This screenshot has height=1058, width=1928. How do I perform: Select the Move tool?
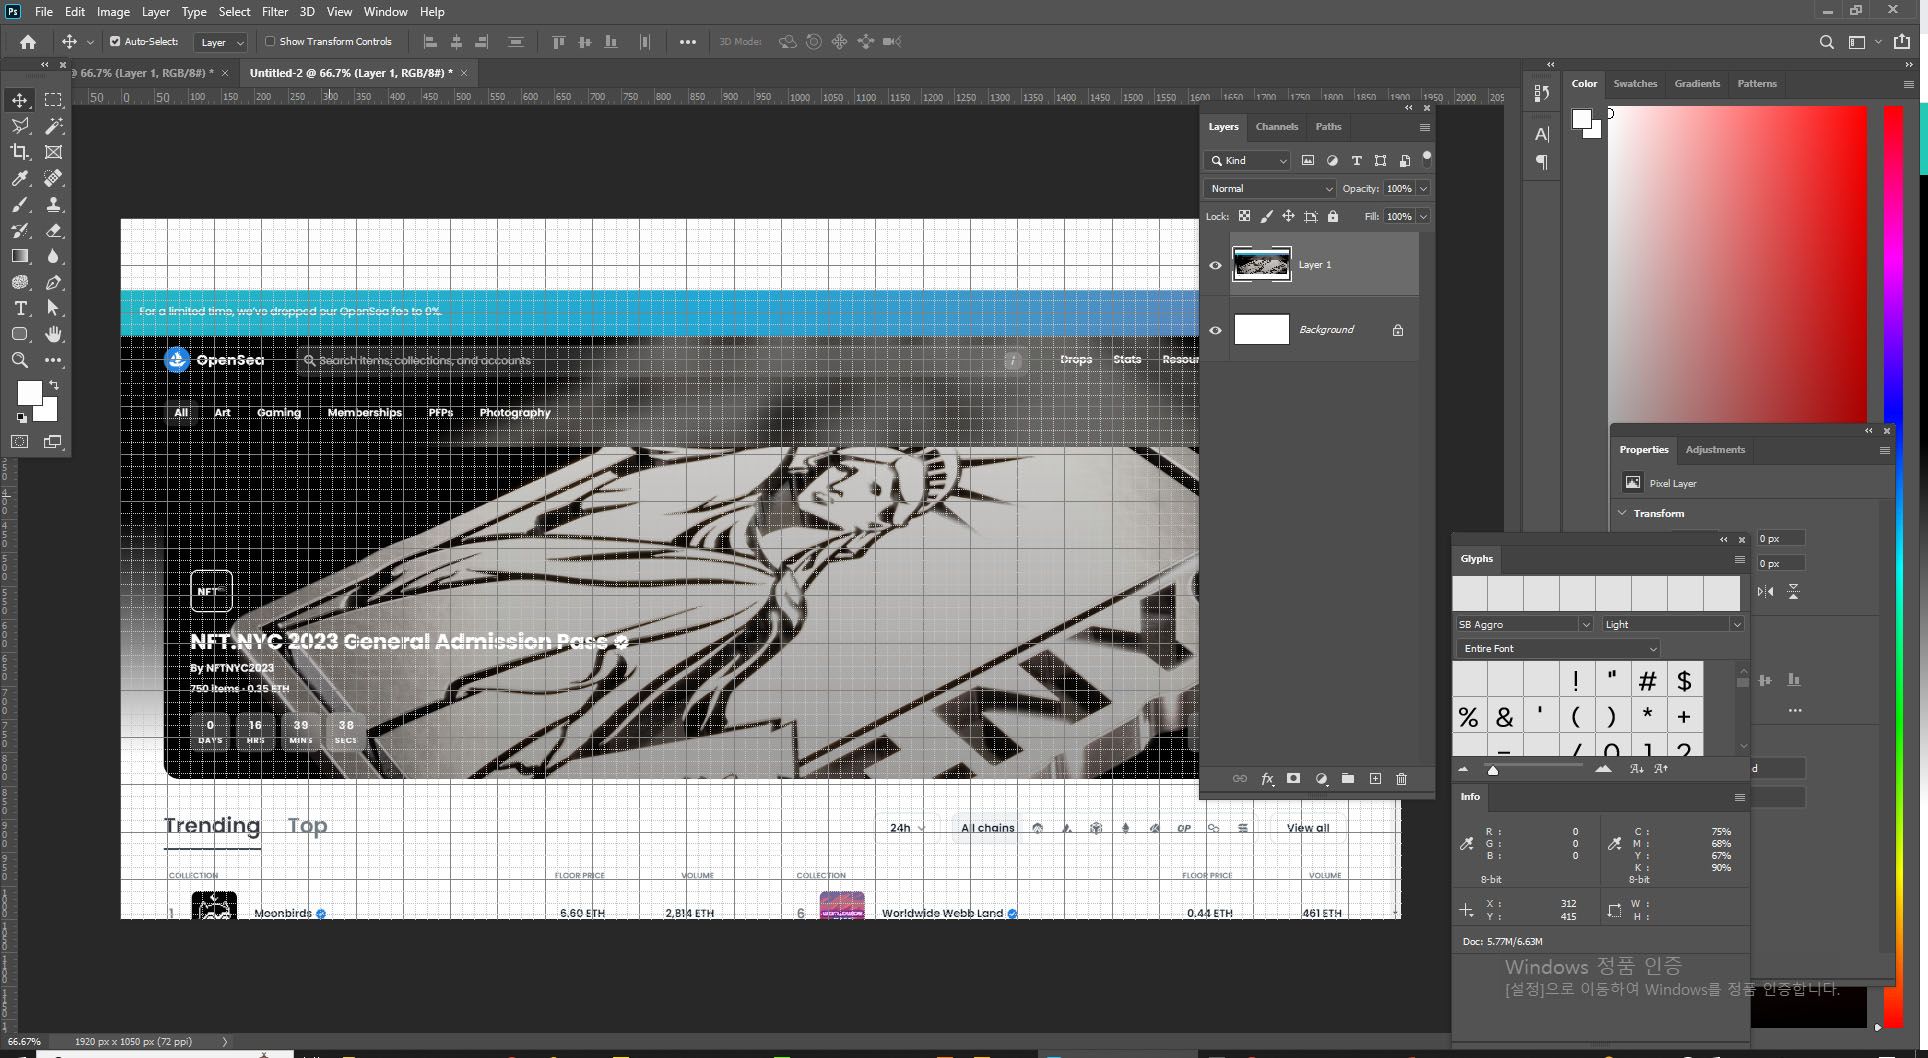click(x=20, y=100)
